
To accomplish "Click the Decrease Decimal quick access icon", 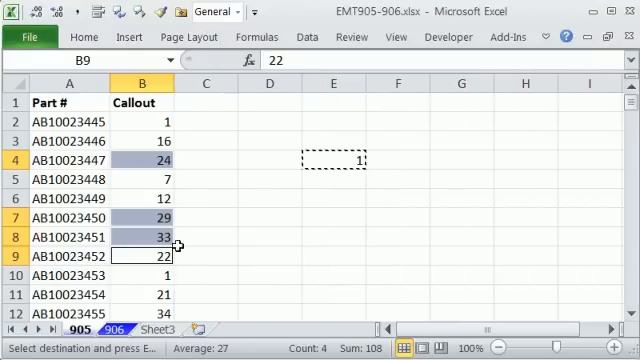I will pyautogui.click(x=57, y=12).
